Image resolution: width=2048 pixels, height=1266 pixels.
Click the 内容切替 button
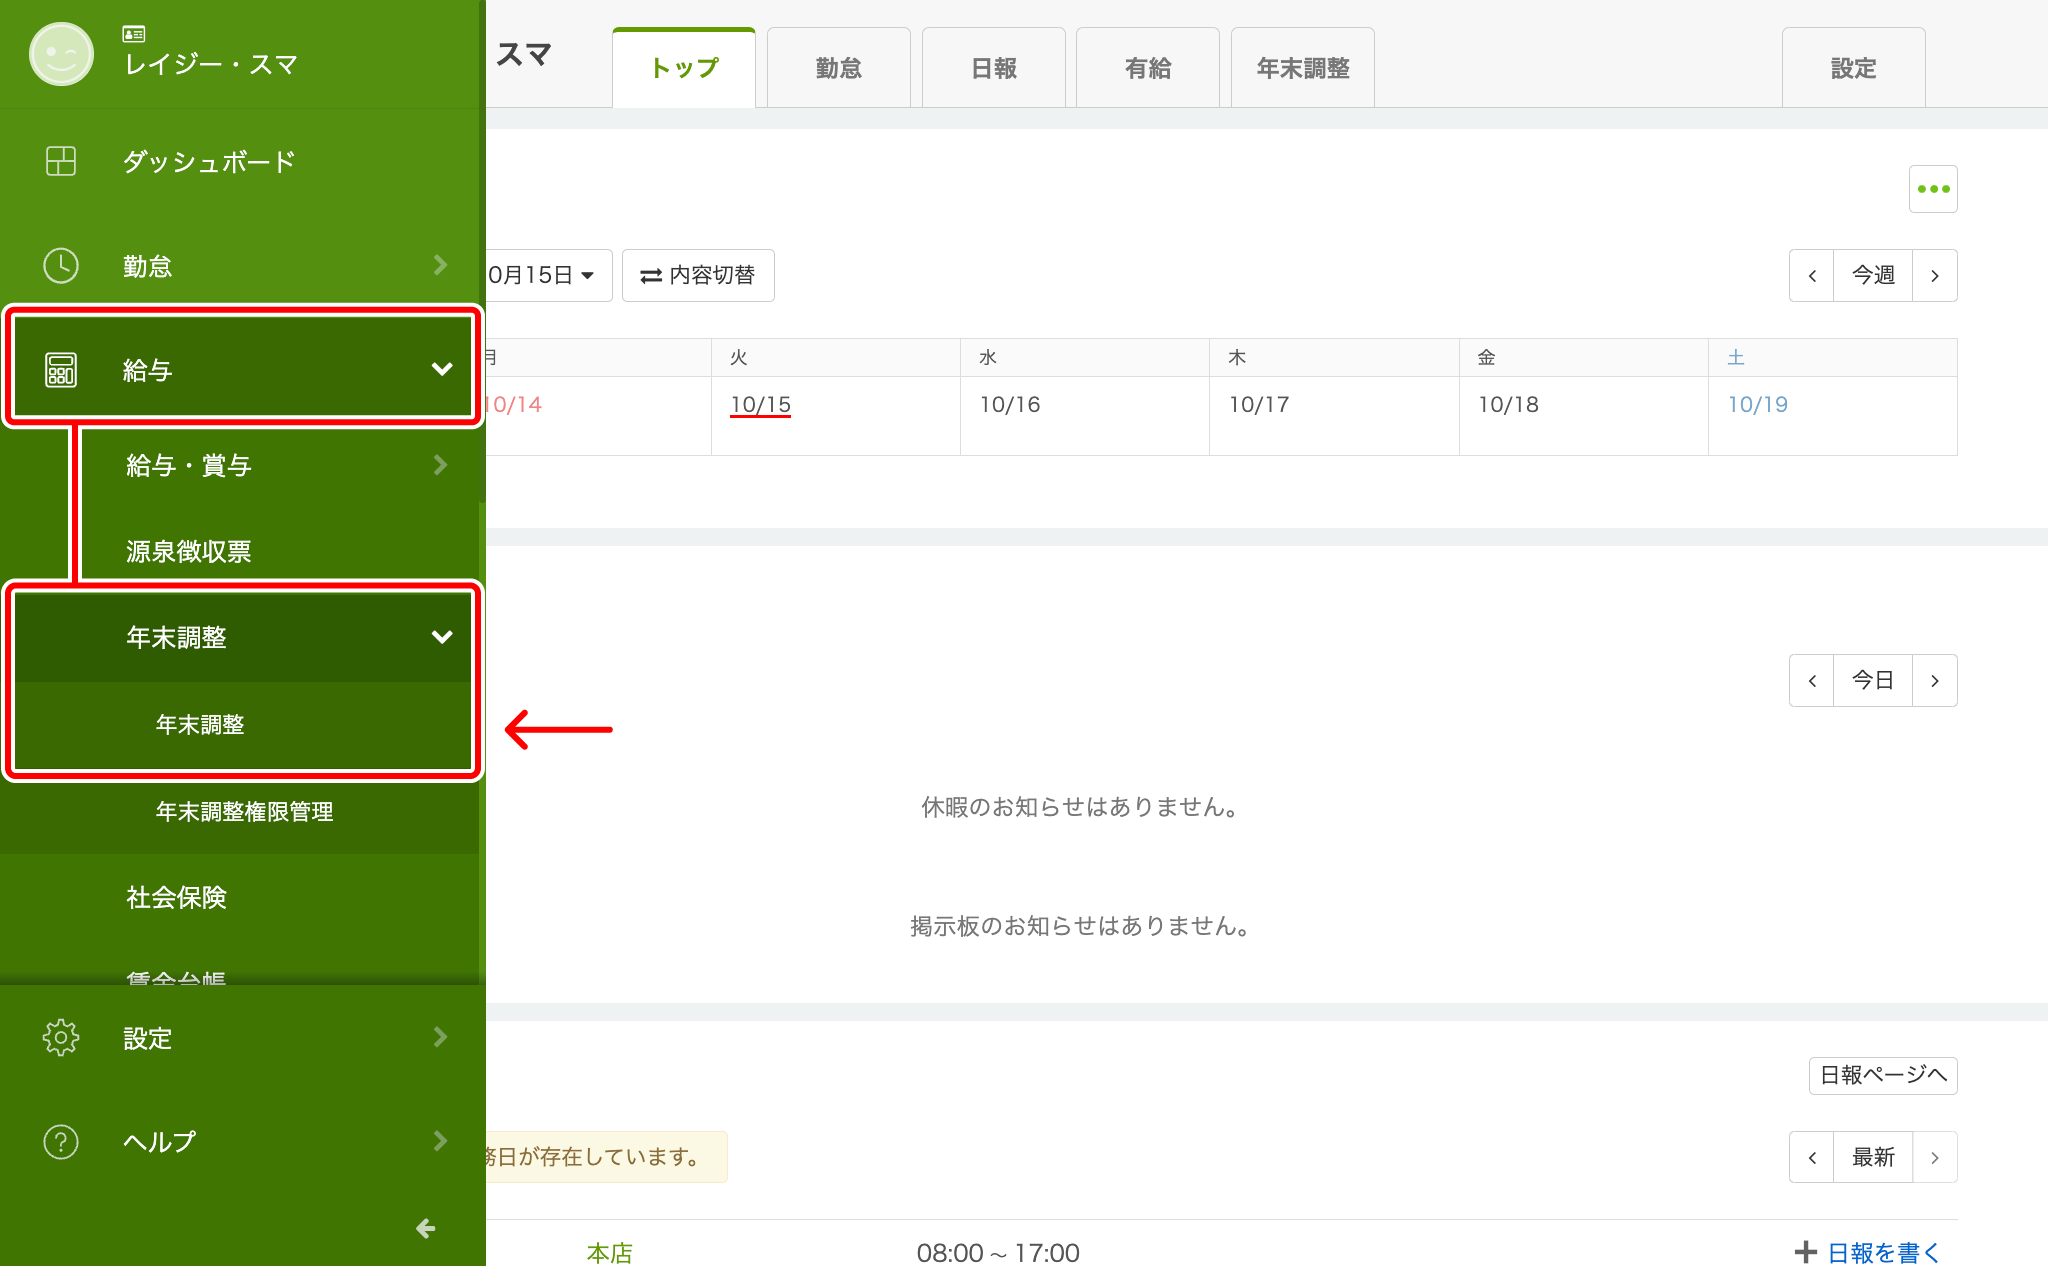(x=698, y=275)
